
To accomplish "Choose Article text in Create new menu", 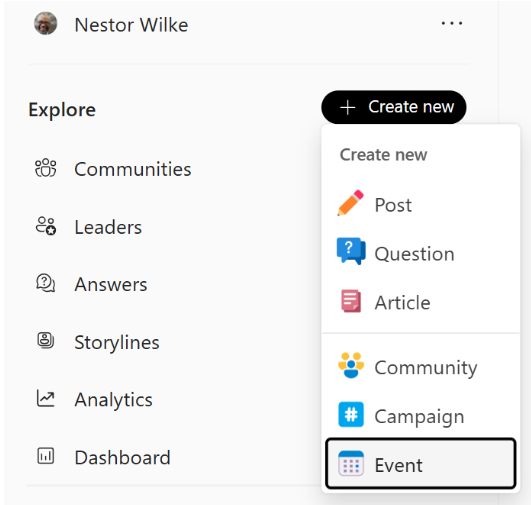I will click(402, 302).
